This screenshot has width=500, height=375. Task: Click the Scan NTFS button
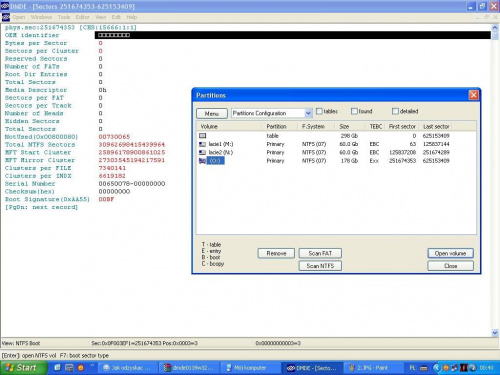click(x=320, y=266)
